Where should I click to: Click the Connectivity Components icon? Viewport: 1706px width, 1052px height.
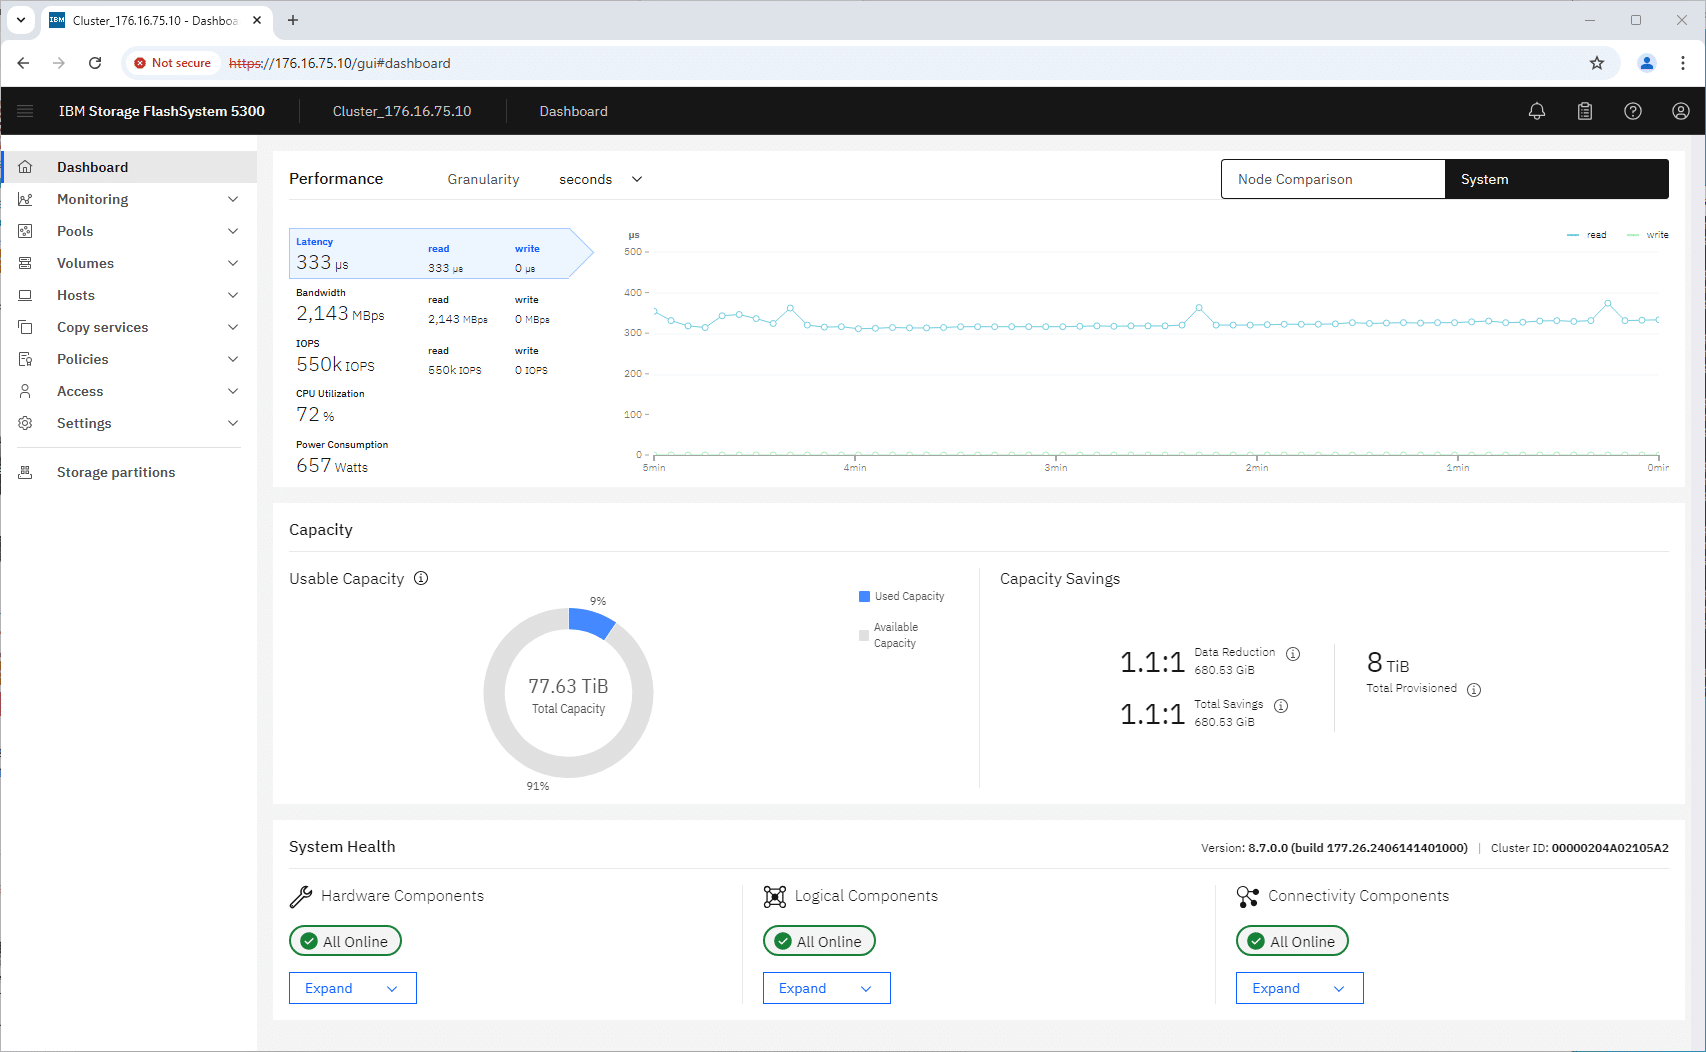pos(1248,896)
